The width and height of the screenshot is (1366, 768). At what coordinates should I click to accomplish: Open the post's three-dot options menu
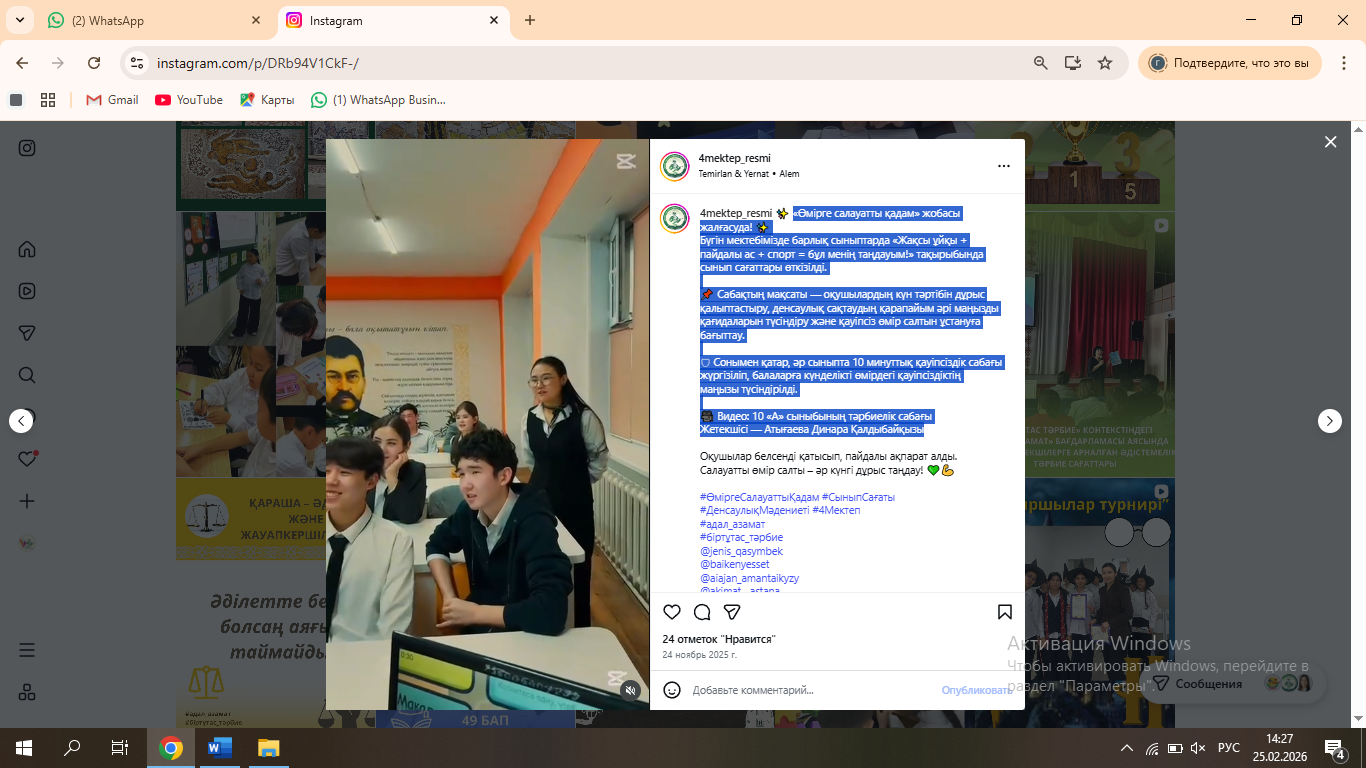click(1003, 166)
